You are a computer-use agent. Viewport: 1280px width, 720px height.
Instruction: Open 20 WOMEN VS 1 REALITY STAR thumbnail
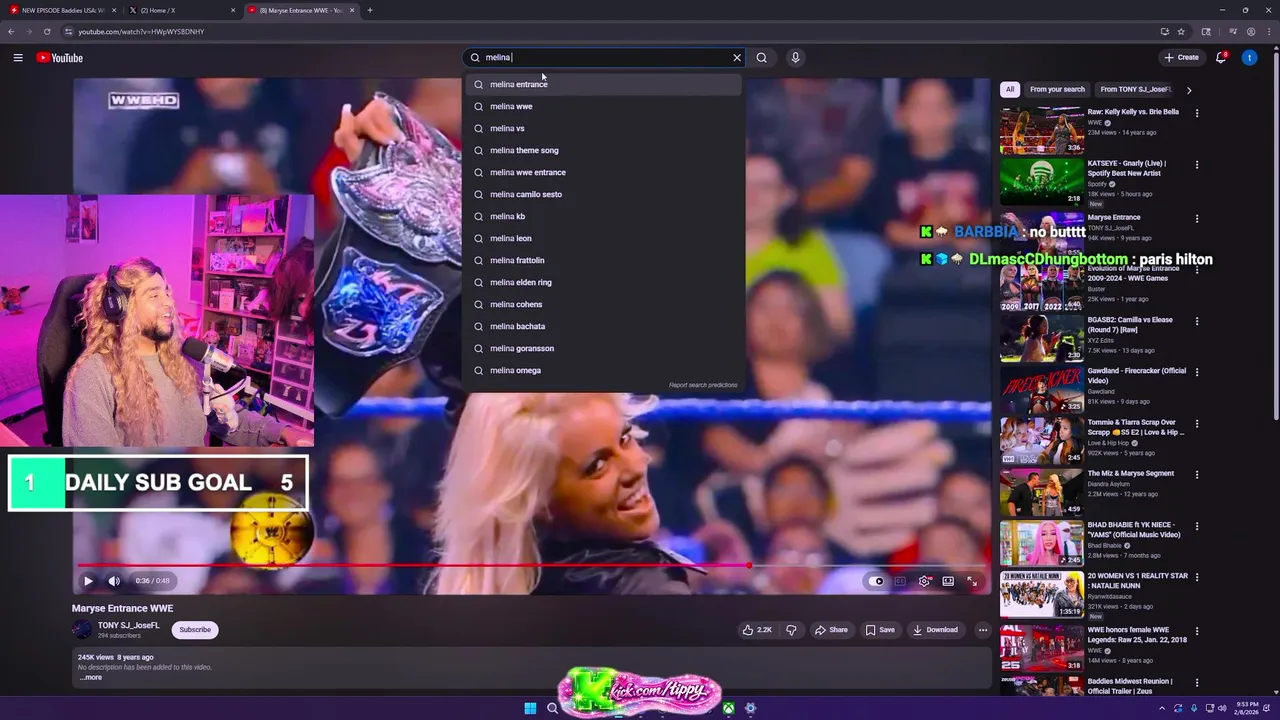(1042, 594)
